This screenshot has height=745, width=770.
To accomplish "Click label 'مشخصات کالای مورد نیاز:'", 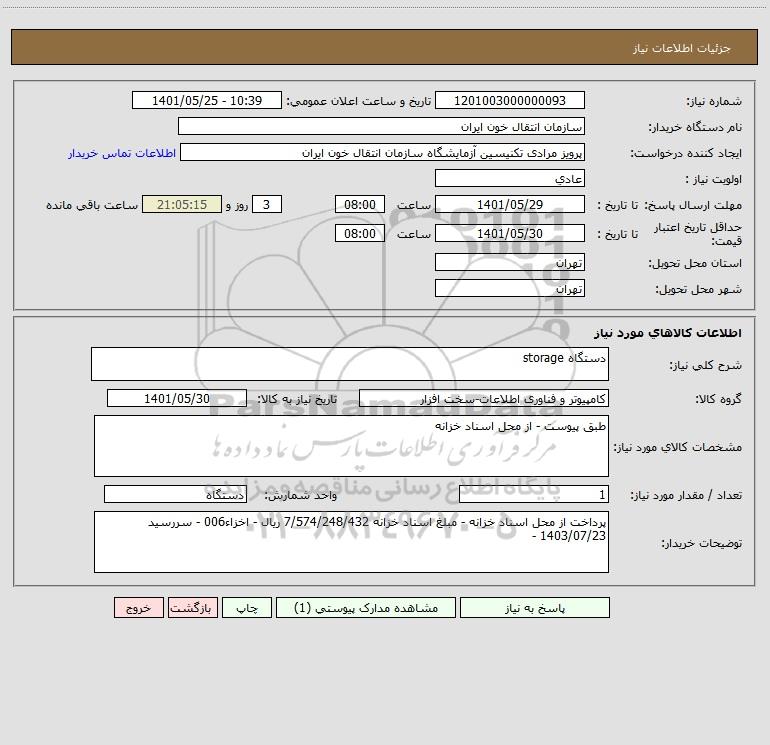I will [x=678, y=447].
